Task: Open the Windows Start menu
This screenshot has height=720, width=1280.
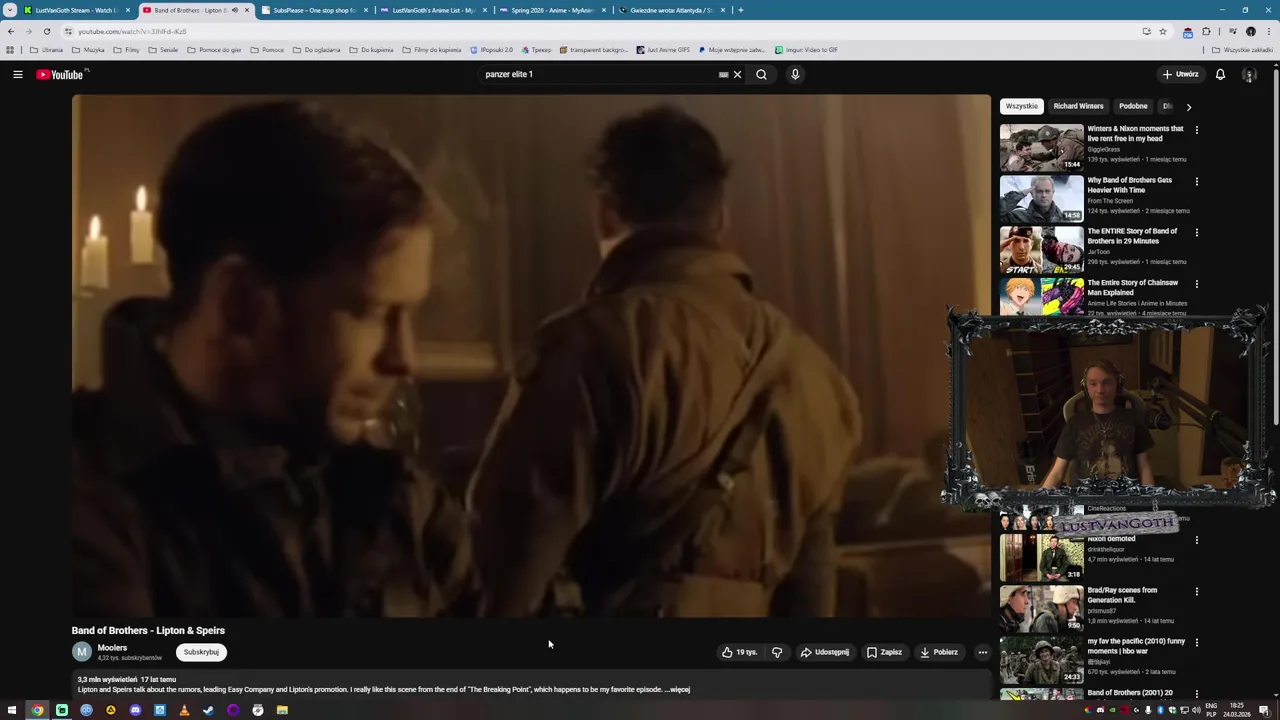Action: point(12,710)
